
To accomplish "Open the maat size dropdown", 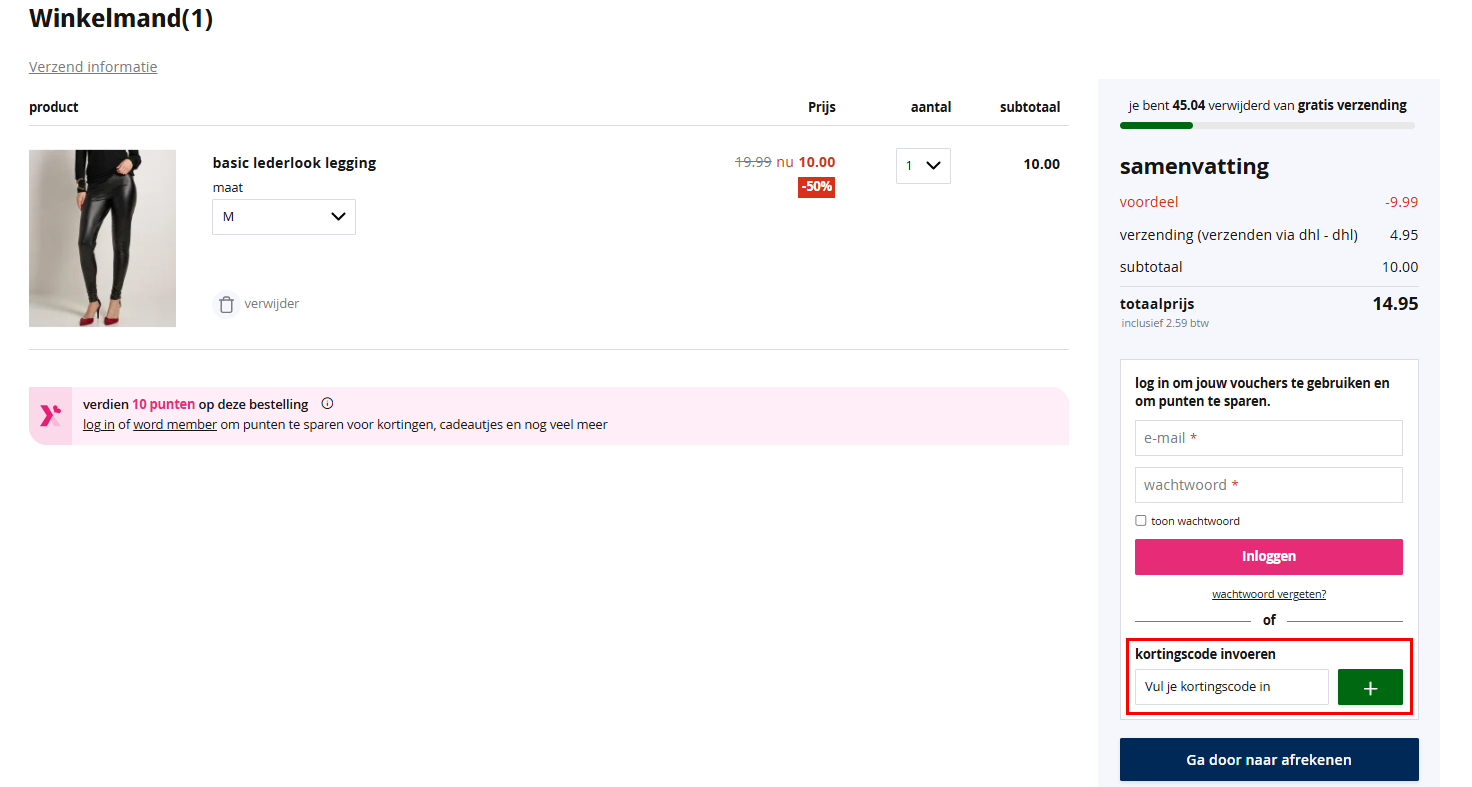I will (x=283, y=217).
